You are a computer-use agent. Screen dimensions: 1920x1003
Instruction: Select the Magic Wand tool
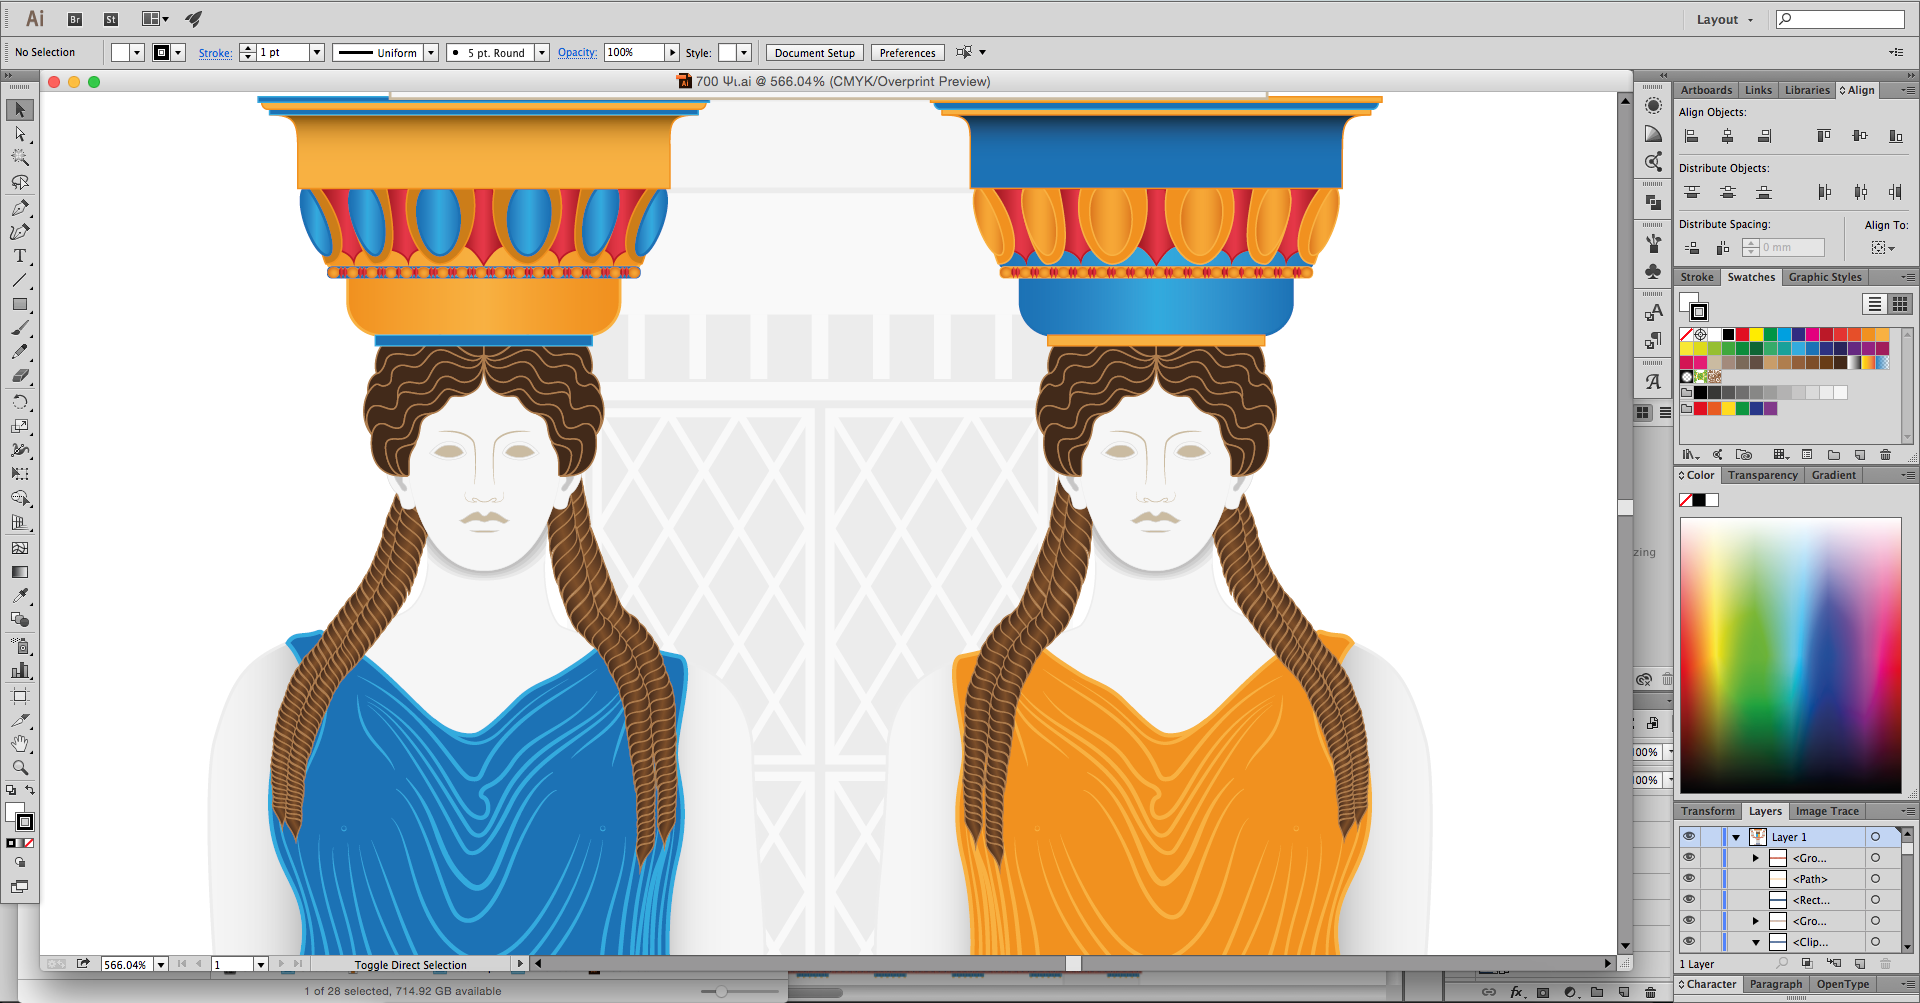[20, 158]
